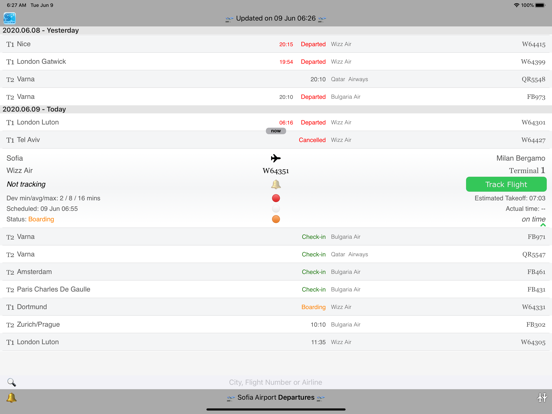The width and height of the screenshot is (552, 414).
Task: Tap the magnifier search icon
Action: (11, 382)
